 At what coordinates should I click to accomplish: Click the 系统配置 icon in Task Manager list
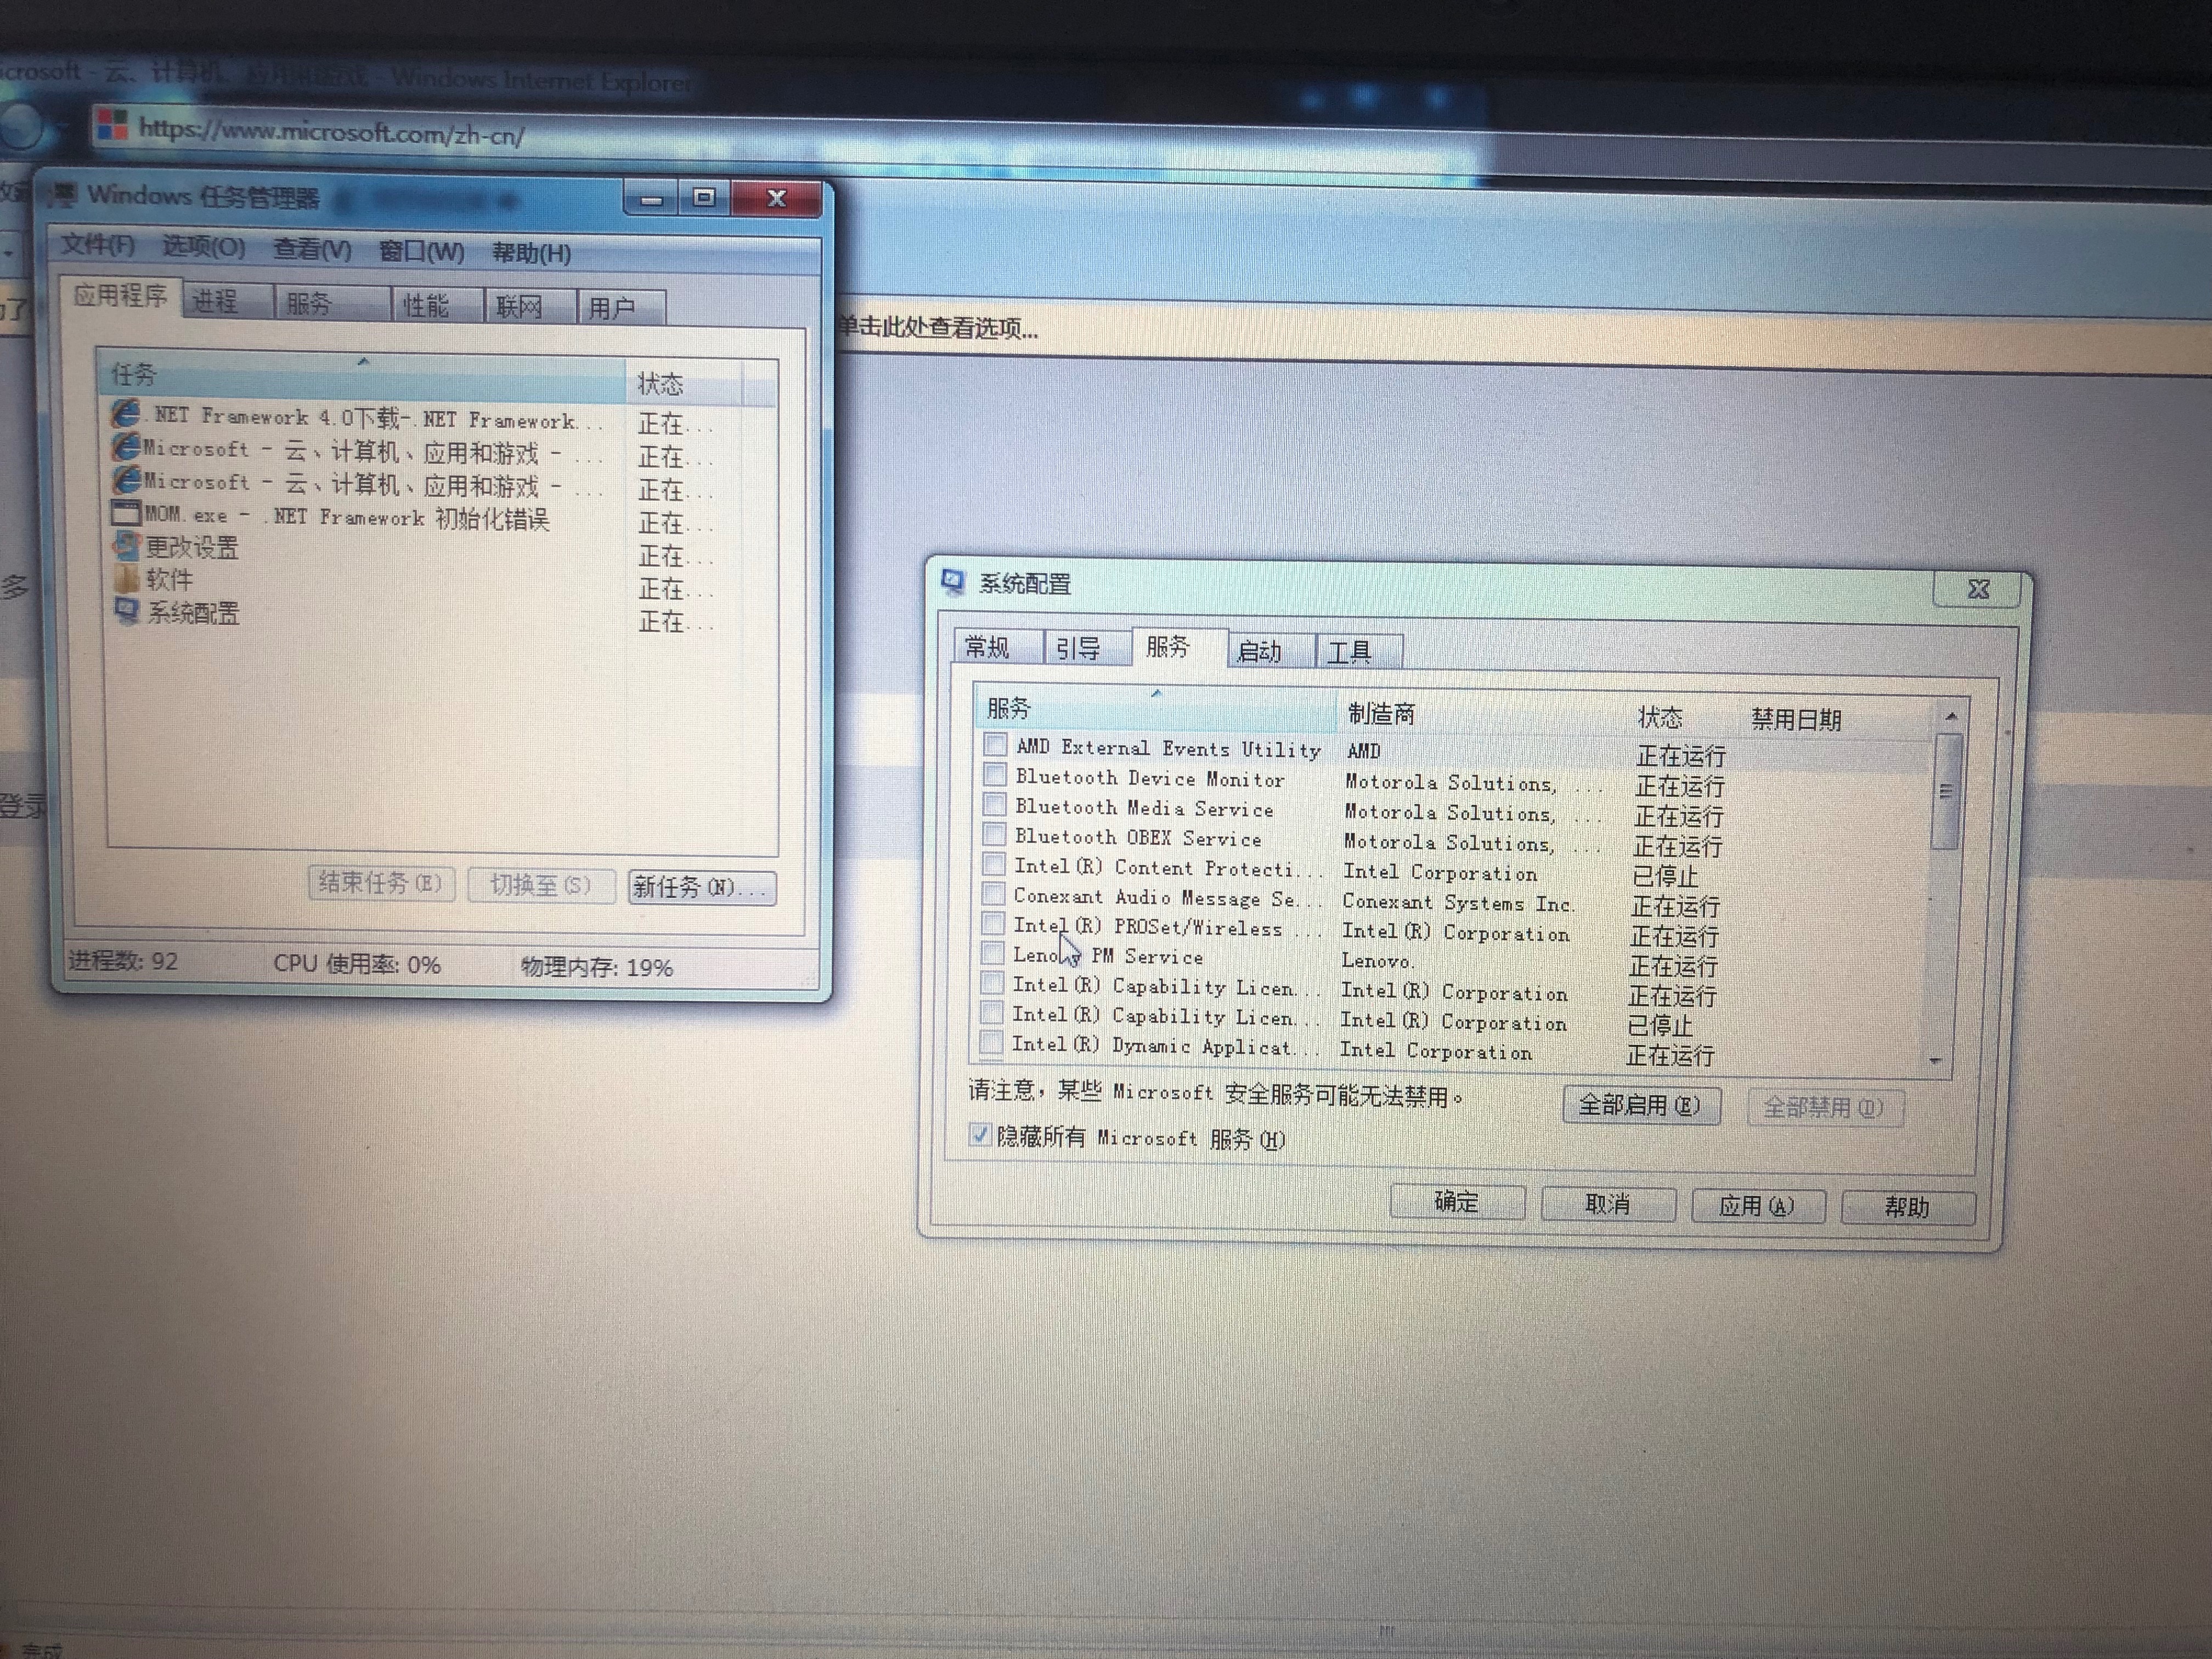point(127,610)
